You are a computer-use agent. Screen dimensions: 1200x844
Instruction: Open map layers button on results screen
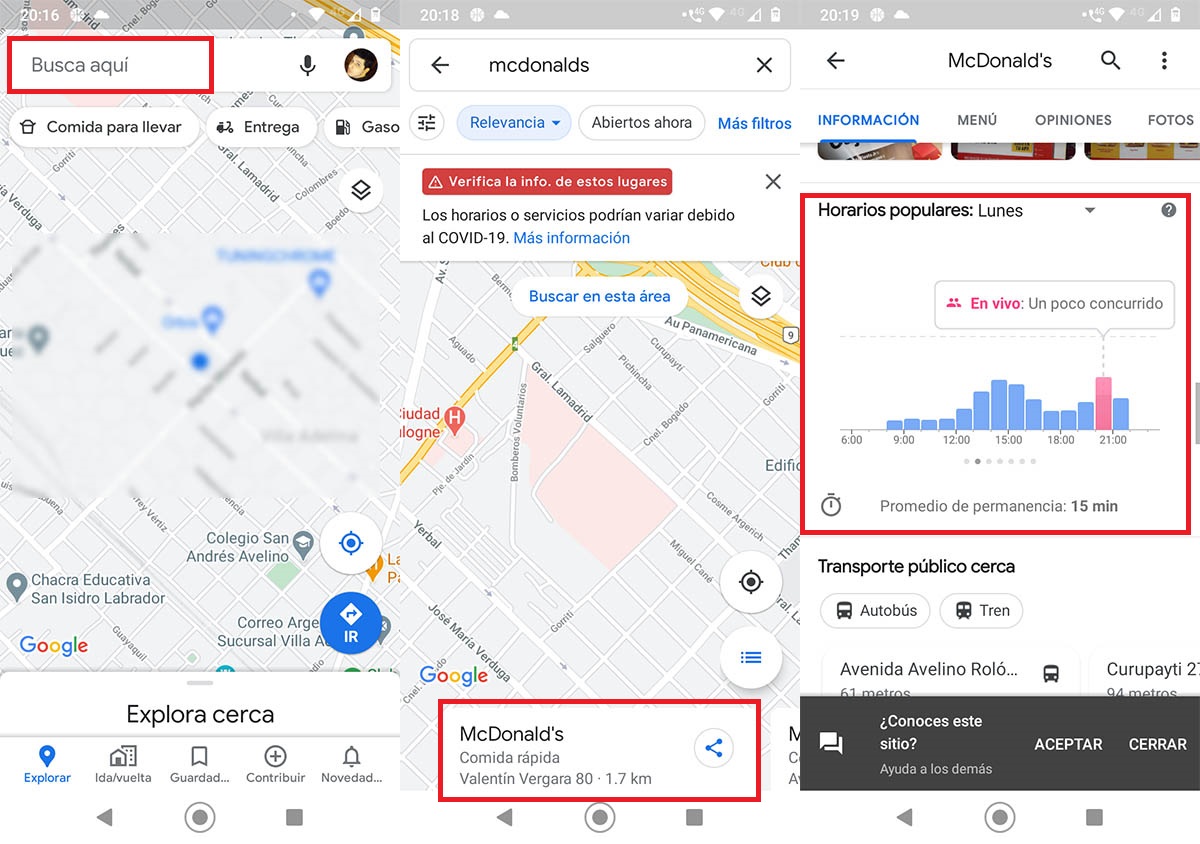click(761, 296)
